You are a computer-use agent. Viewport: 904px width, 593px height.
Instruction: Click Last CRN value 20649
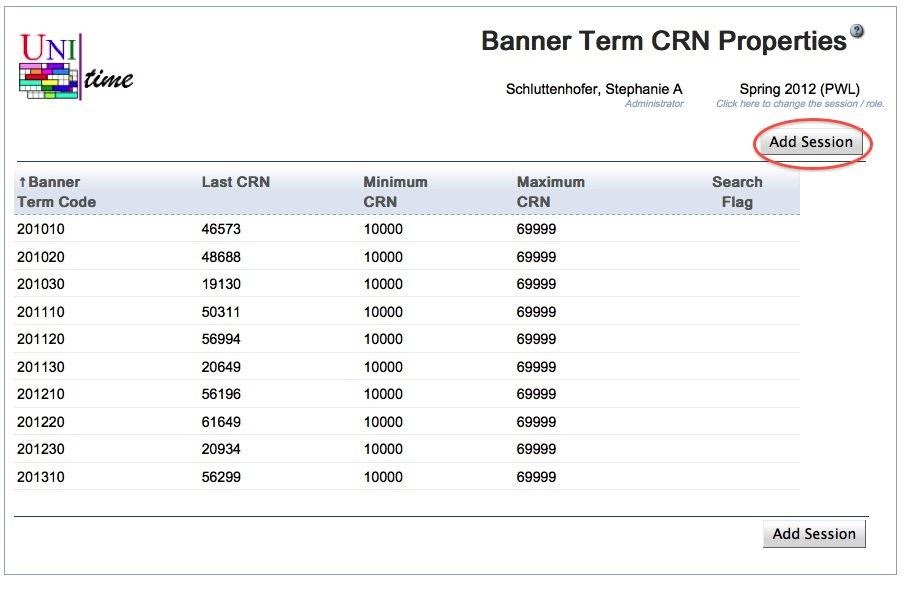(221, 367)
